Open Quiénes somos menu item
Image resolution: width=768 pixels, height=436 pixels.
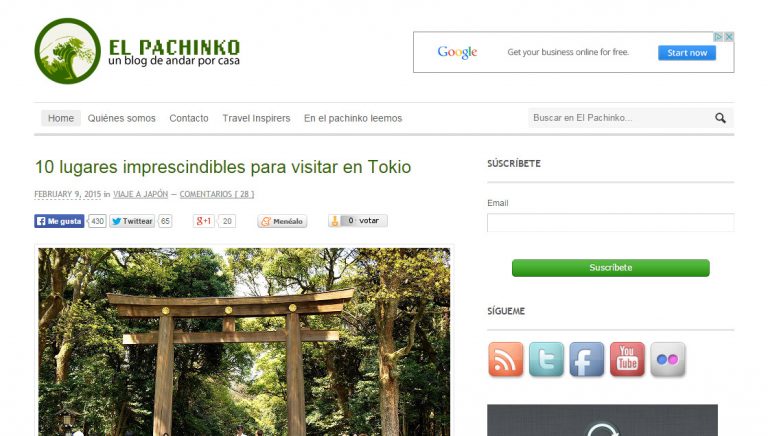click(121, 118)
